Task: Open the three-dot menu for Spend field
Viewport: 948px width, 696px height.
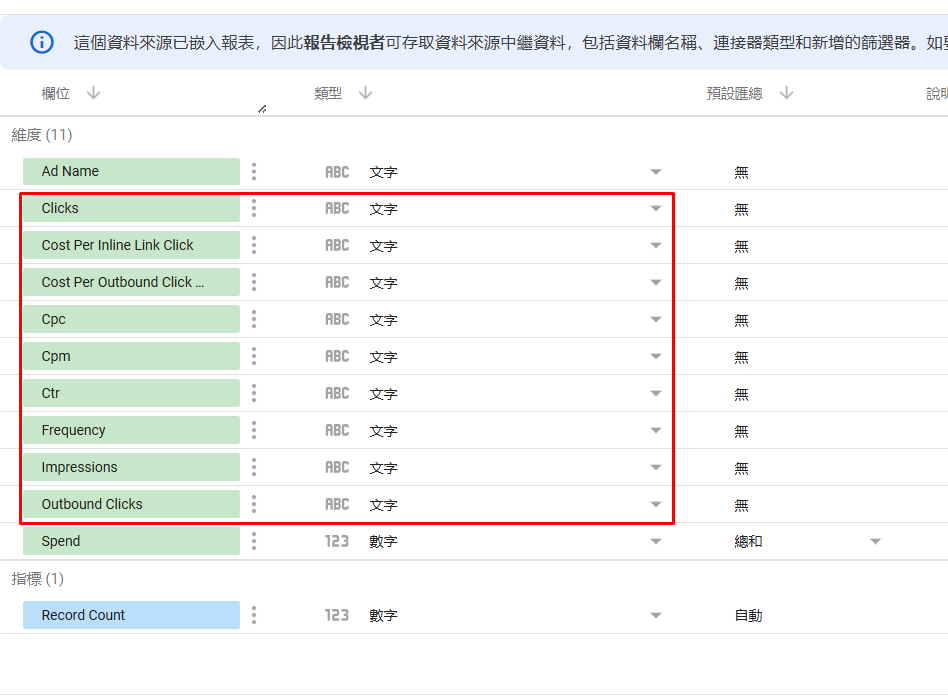Action: click(x=254, y=541)
